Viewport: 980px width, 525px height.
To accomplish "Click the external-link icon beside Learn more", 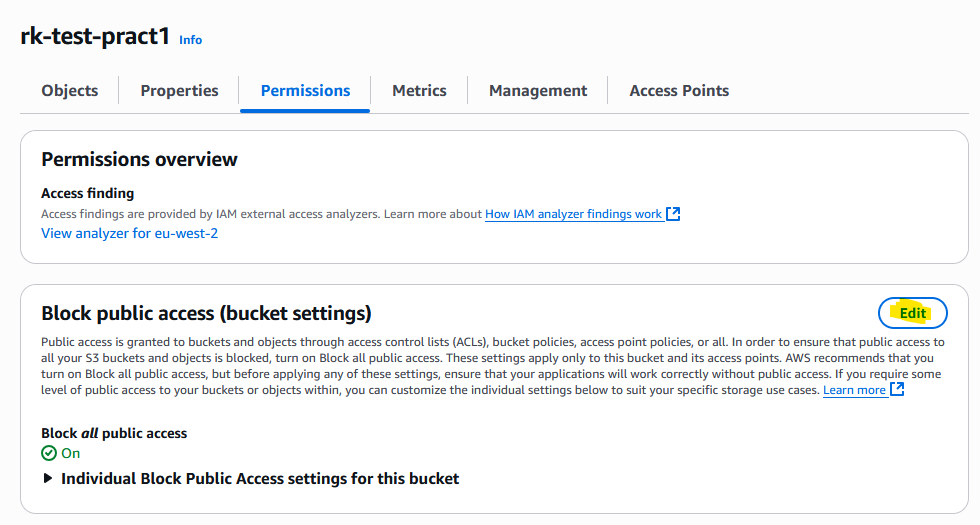I will [x=897, y=390].
